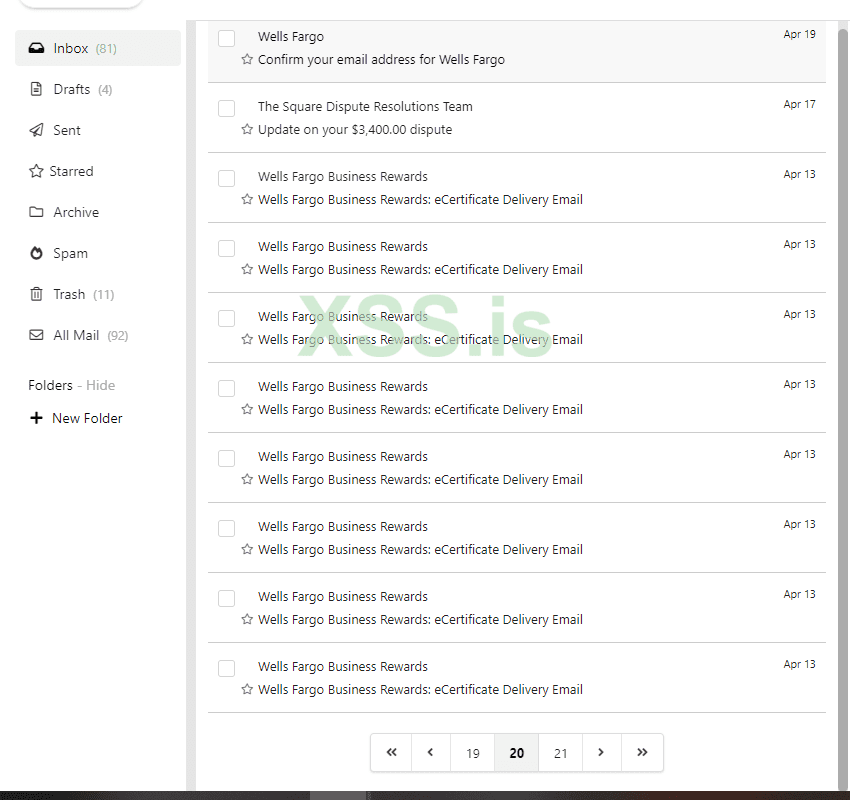Click the Apr 19 date label
The width and height of the screenshot is (850, 800).
pyautogui.click(x=799, y=34)
